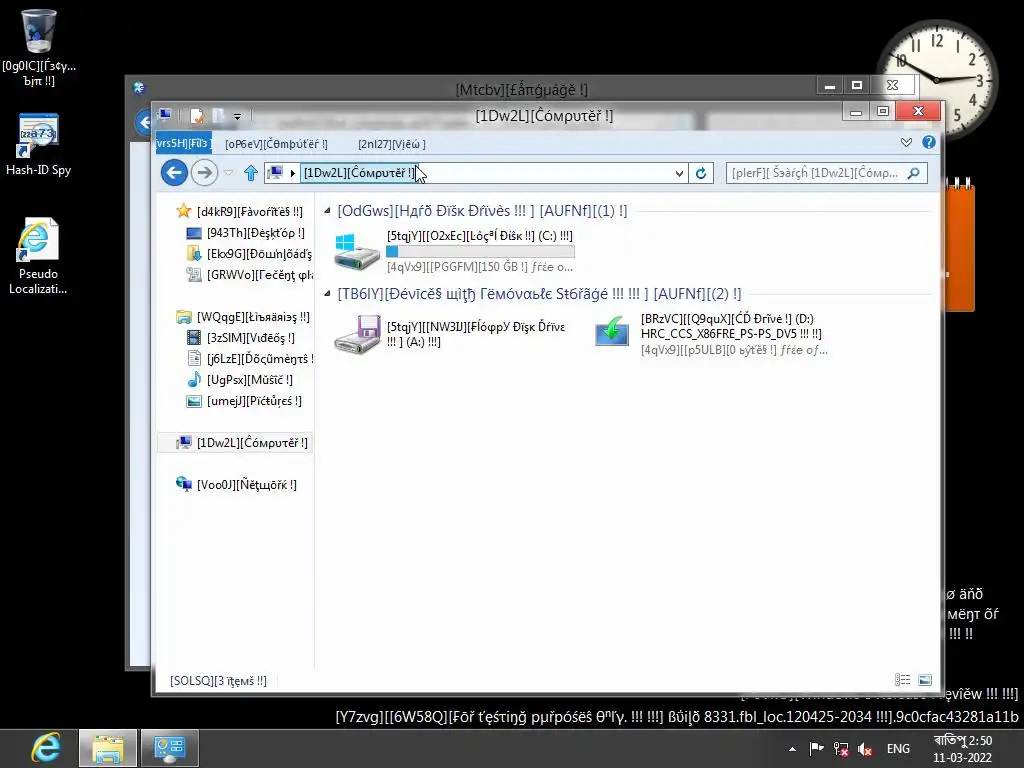This screenshot has width=1024, height=768.
Task: Expand the ribbon with chevron
Action: pyautogui.click(x=906, y=142)
